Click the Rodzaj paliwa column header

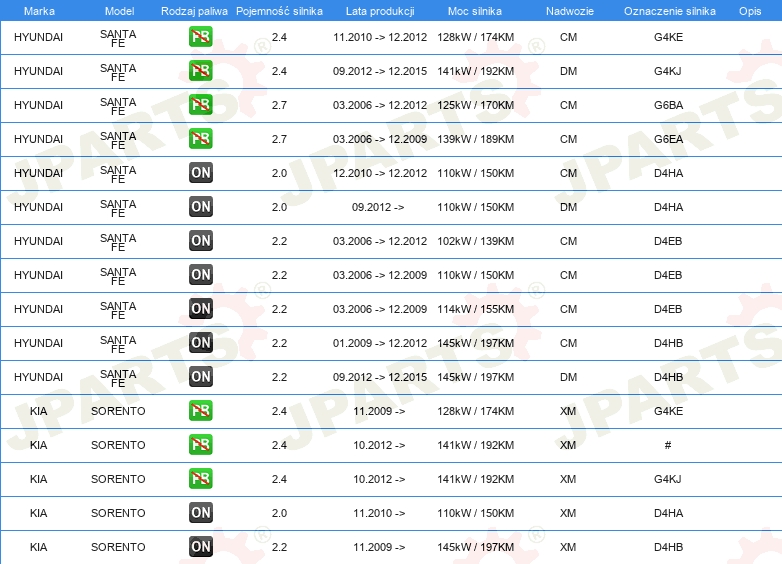coord(193,10)
